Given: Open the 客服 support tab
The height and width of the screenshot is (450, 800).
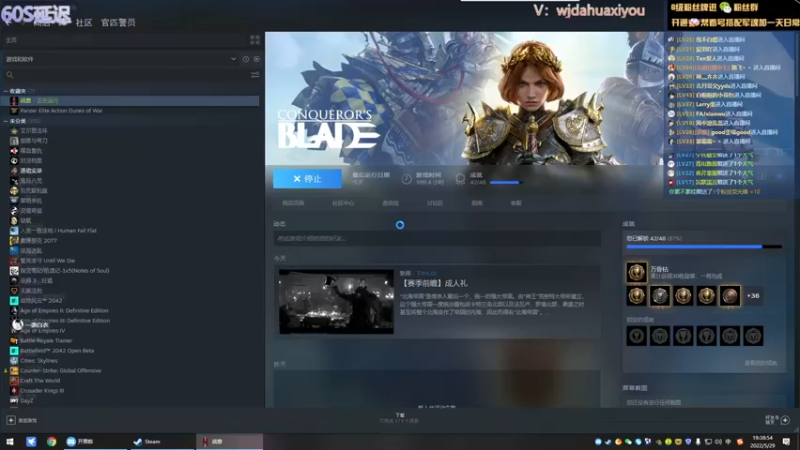Looking at the screenshot, I should (x=516, y=203).
